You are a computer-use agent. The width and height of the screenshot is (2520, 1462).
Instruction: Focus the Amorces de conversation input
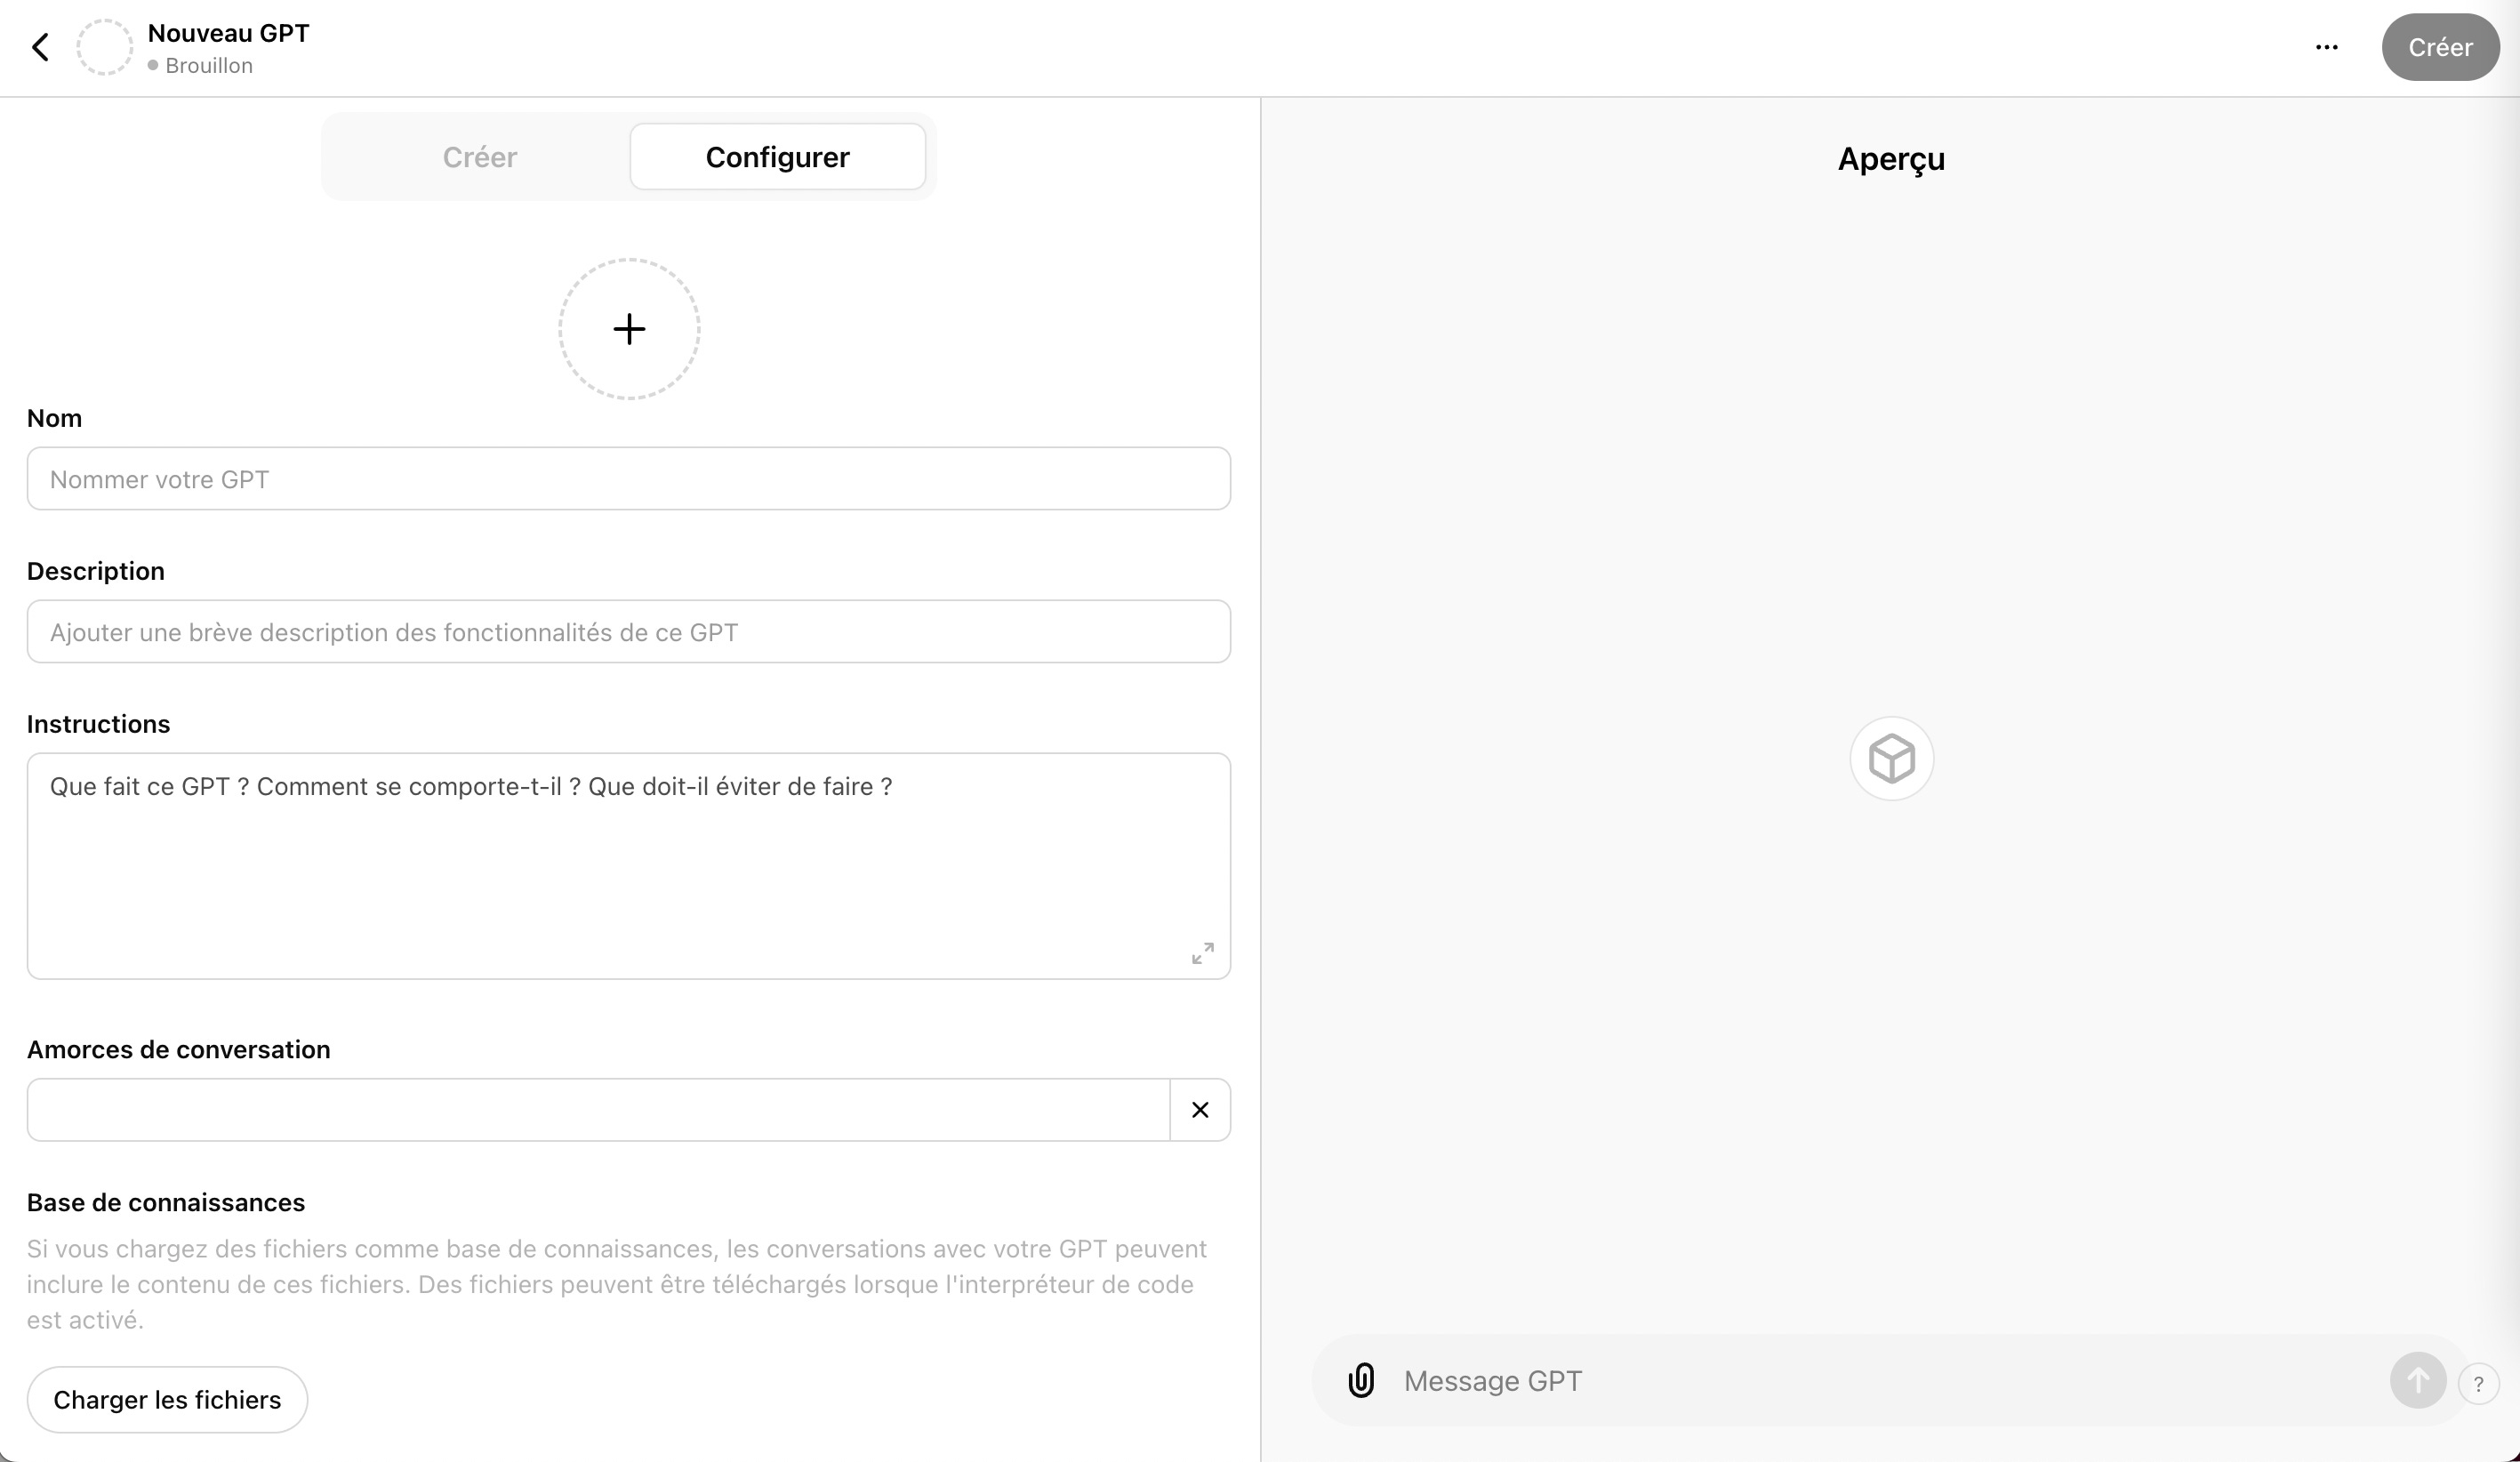click(598, 1110)
